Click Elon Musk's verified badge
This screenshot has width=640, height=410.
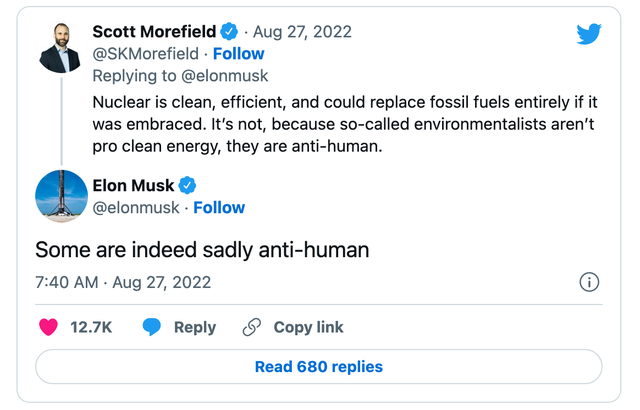(x=187, y=185)
